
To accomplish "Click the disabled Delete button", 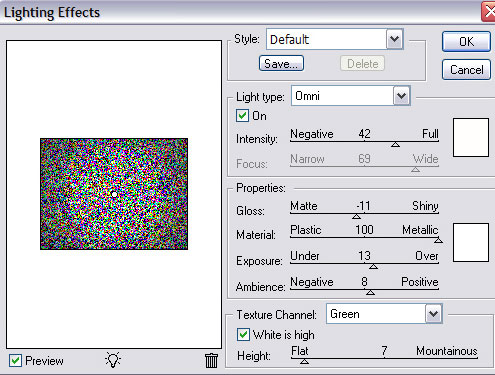I will 362,63.
